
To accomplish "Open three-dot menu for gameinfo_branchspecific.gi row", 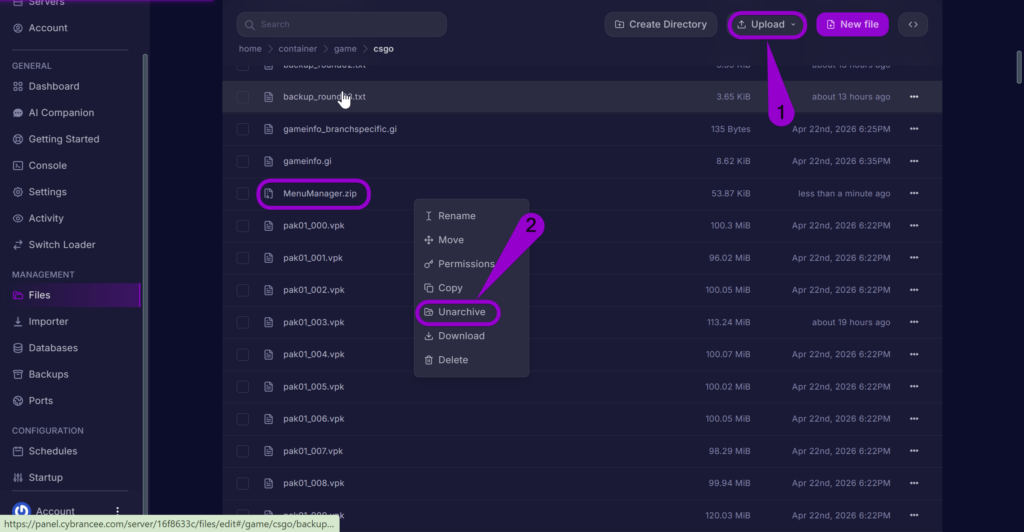I will [x=914, y=129].
